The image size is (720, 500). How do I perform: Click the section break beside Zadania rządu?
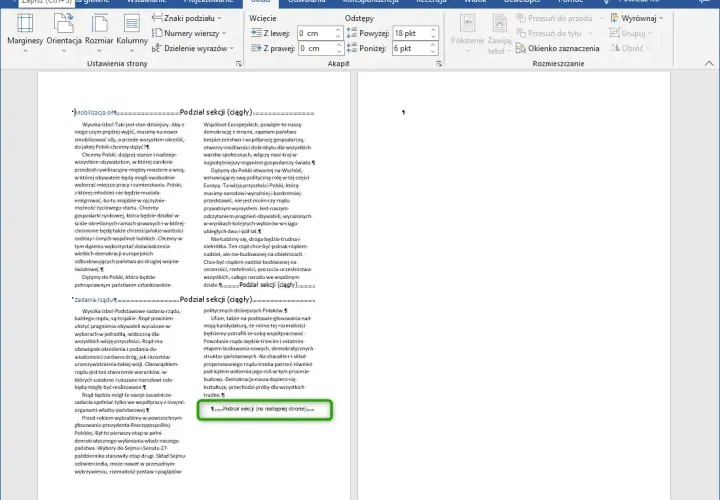[x=216, y=300]
